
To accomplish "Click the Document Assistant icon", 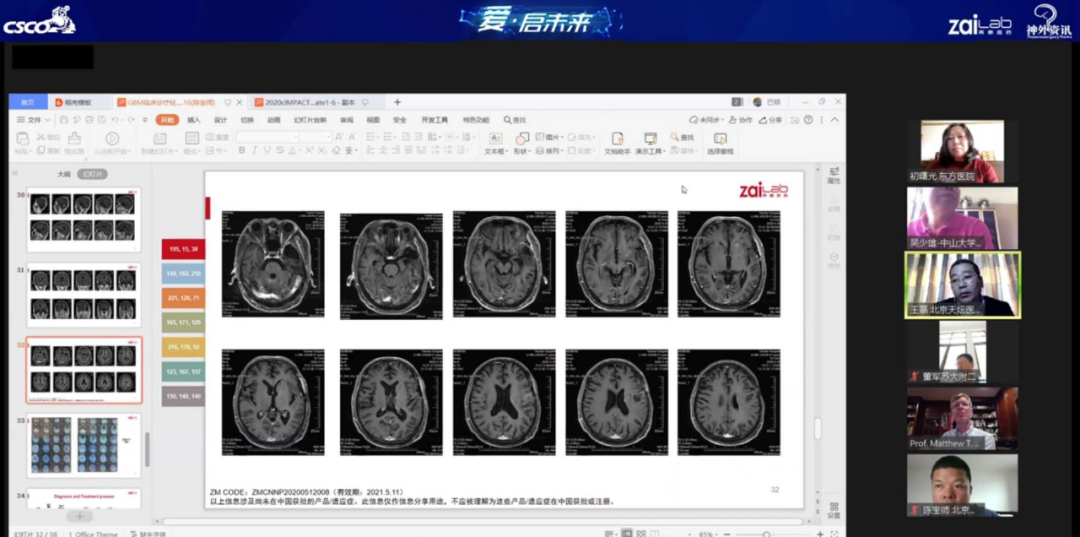I will 617,140.
